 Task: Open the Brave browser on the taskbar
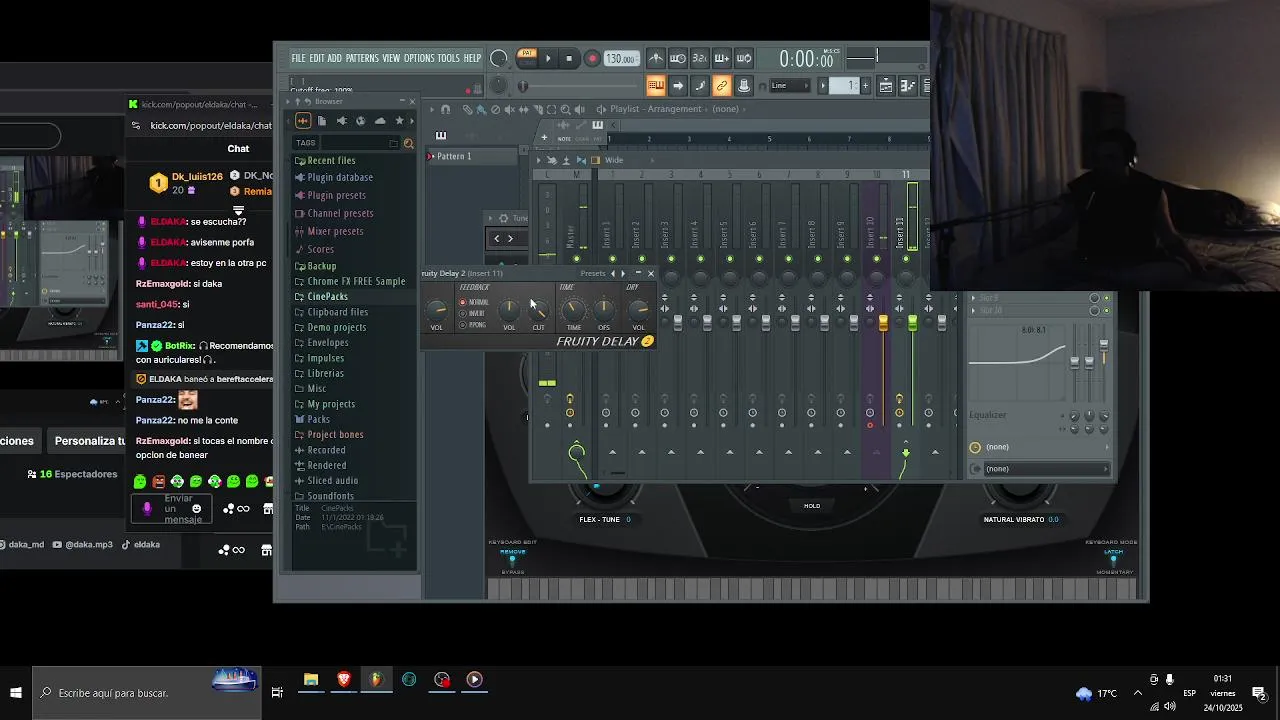tap(344, 680)
